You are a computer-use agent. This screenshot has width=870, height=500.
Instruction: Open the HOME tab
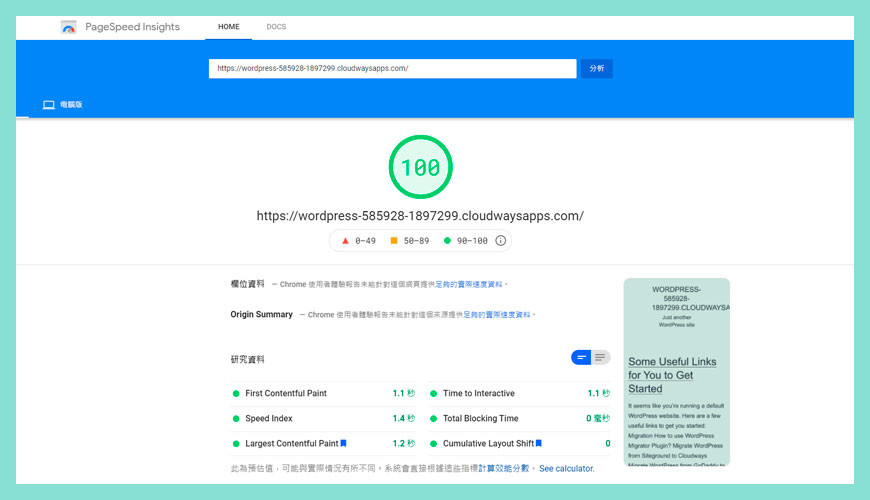pyautogui.click(x=229, y=27)
